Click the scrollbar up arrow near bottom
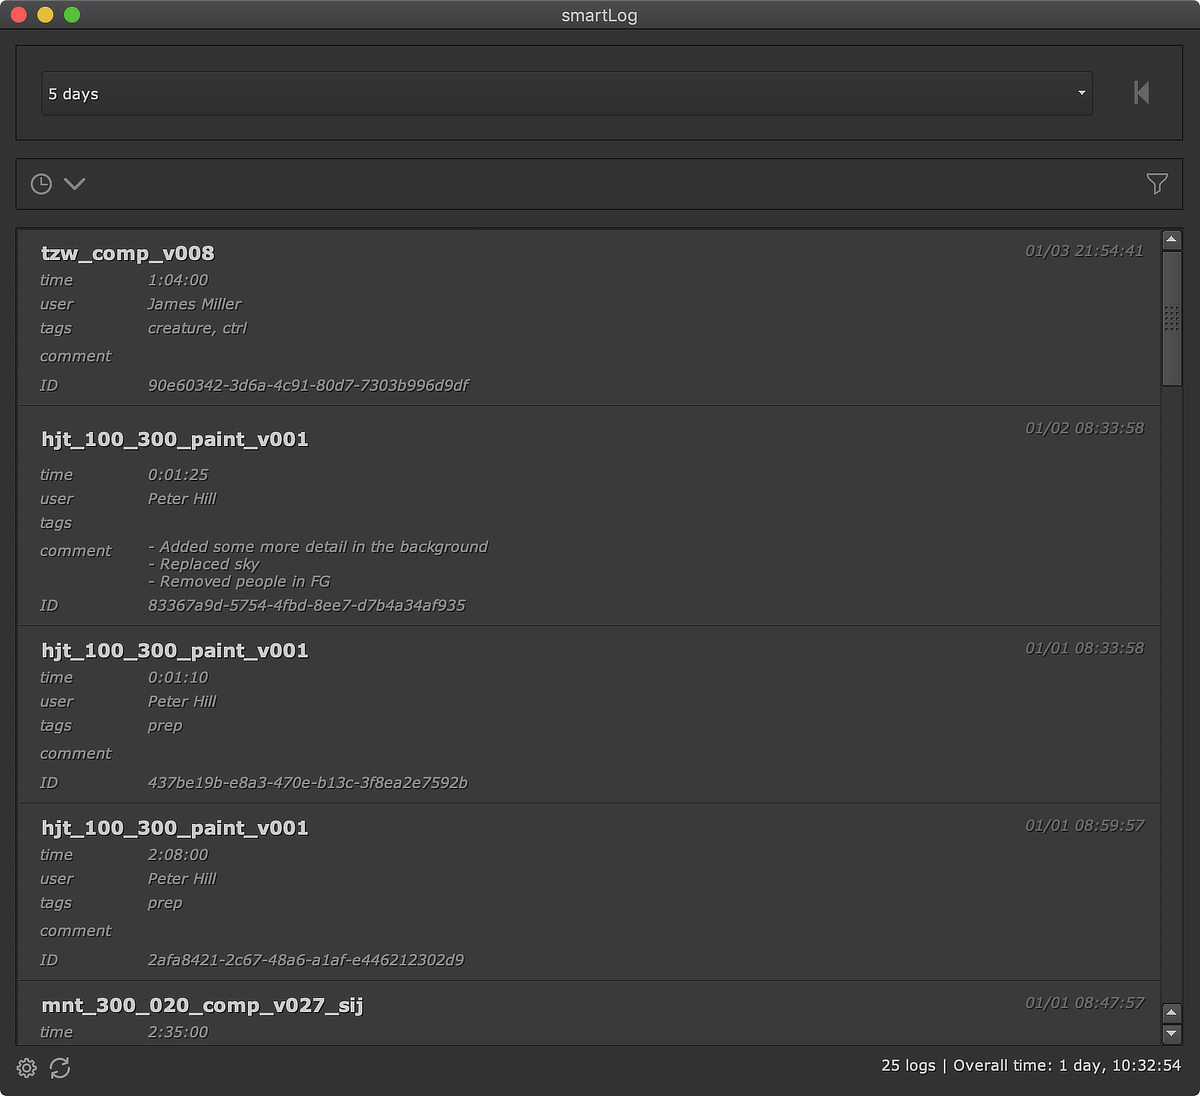The height and width of the screenshot is (1096, 1200). tap(1172, 1013)
